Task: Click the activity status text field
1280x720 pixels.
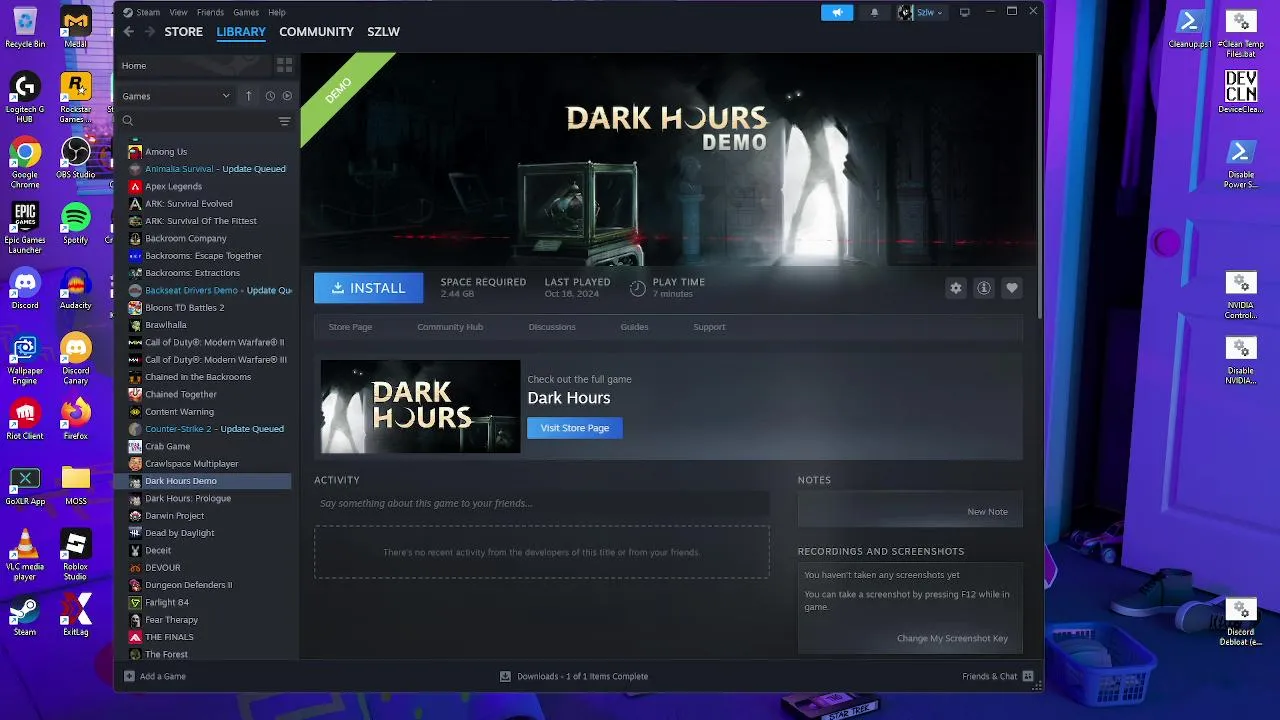Action: tap(541, 503)
